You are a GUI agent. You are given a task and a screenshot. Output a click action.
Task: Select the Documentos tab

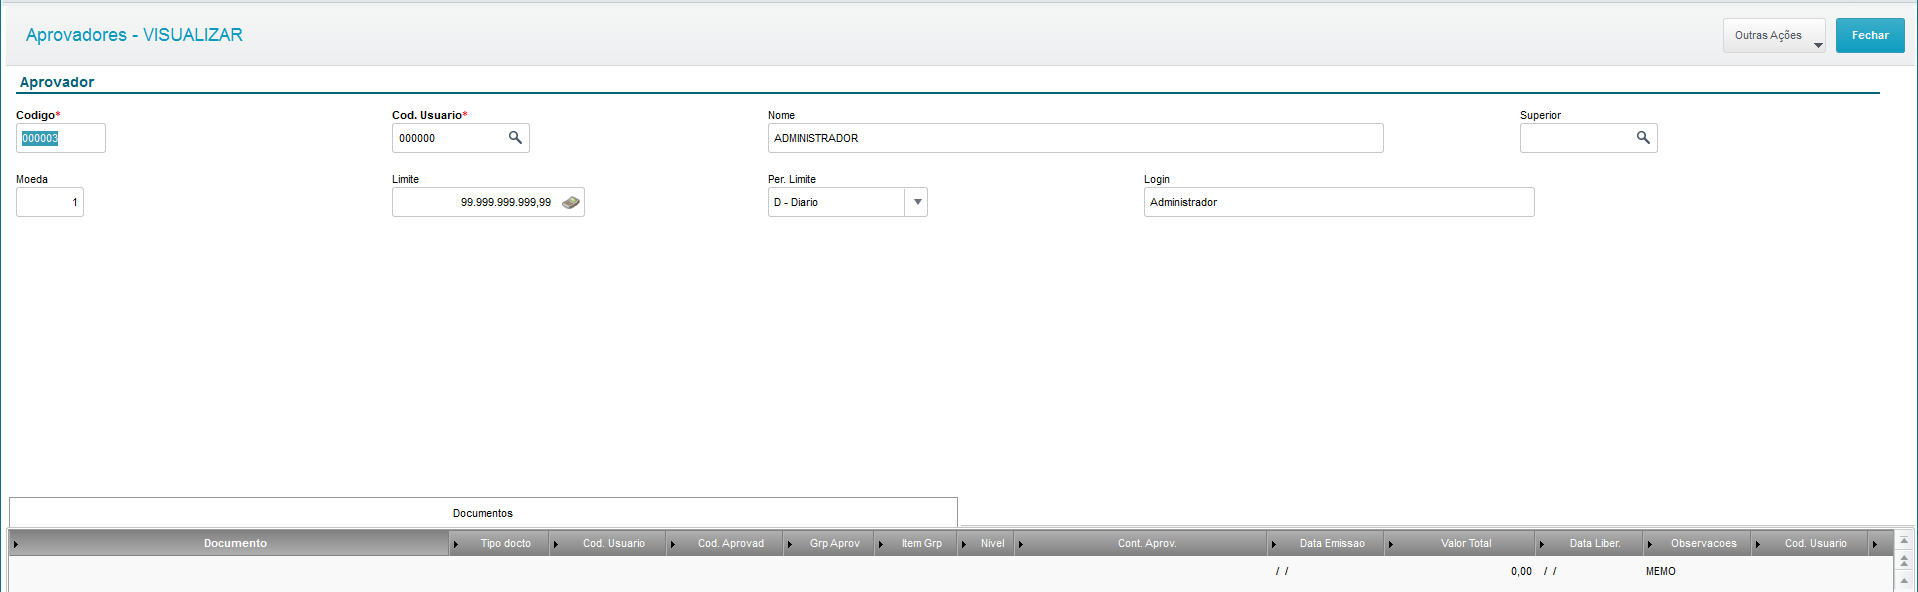(483, 513)
